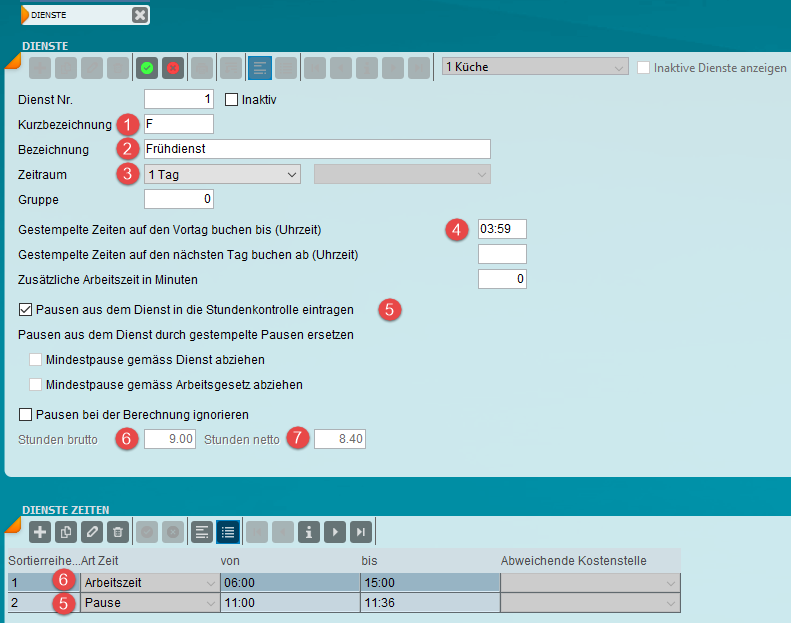Select the DIENSTE tab
Image resolution: width=791 pixels, height=623 pixels.
click(x=75, y=14)
